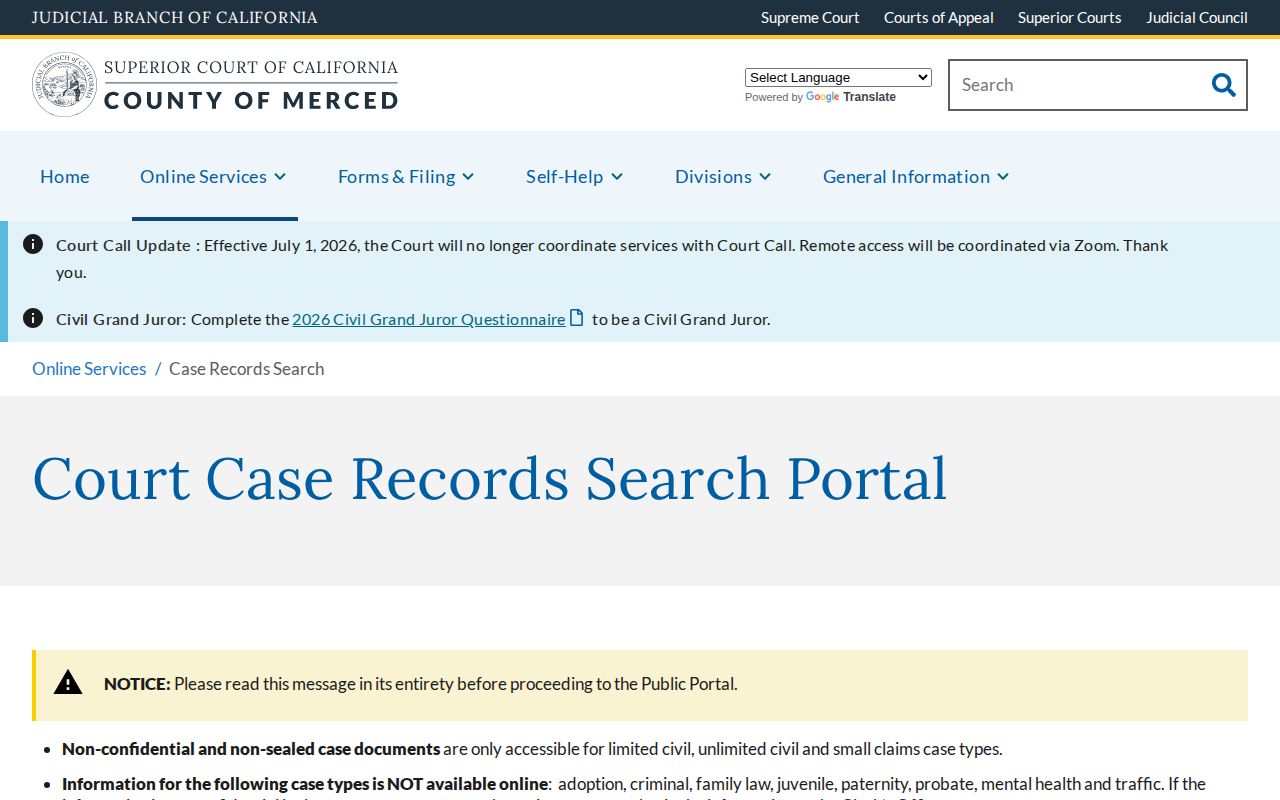Open 2026 Civil Grand Juror Questionnaire link

(x=429, y=319)
